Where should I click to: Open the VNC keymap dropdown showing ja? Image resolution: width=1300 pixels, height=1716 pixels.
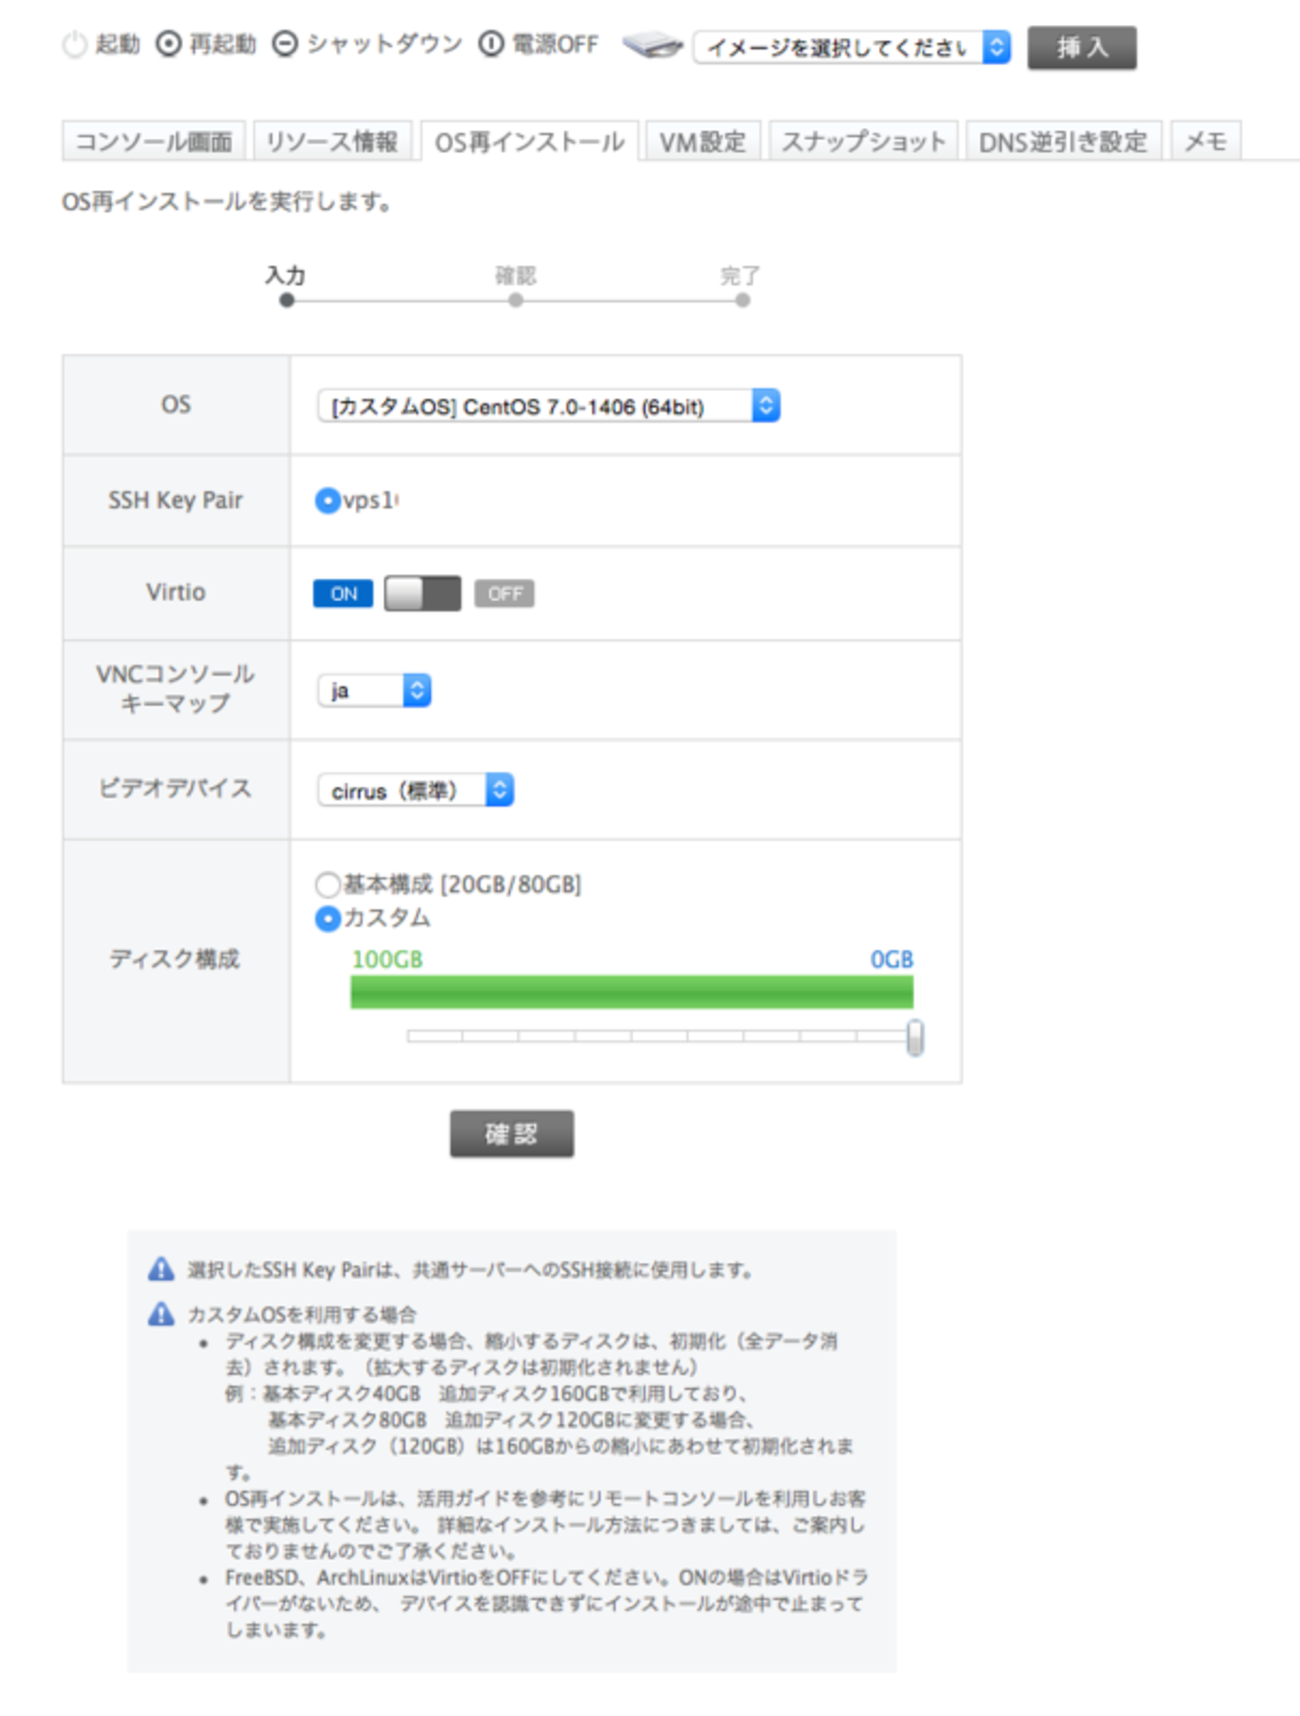[374, 690]
